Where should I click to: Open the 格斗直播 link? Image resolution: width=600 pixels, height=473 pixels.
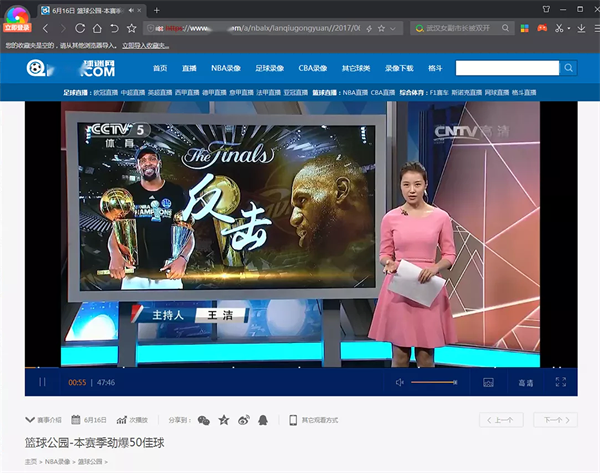[524, 92]
